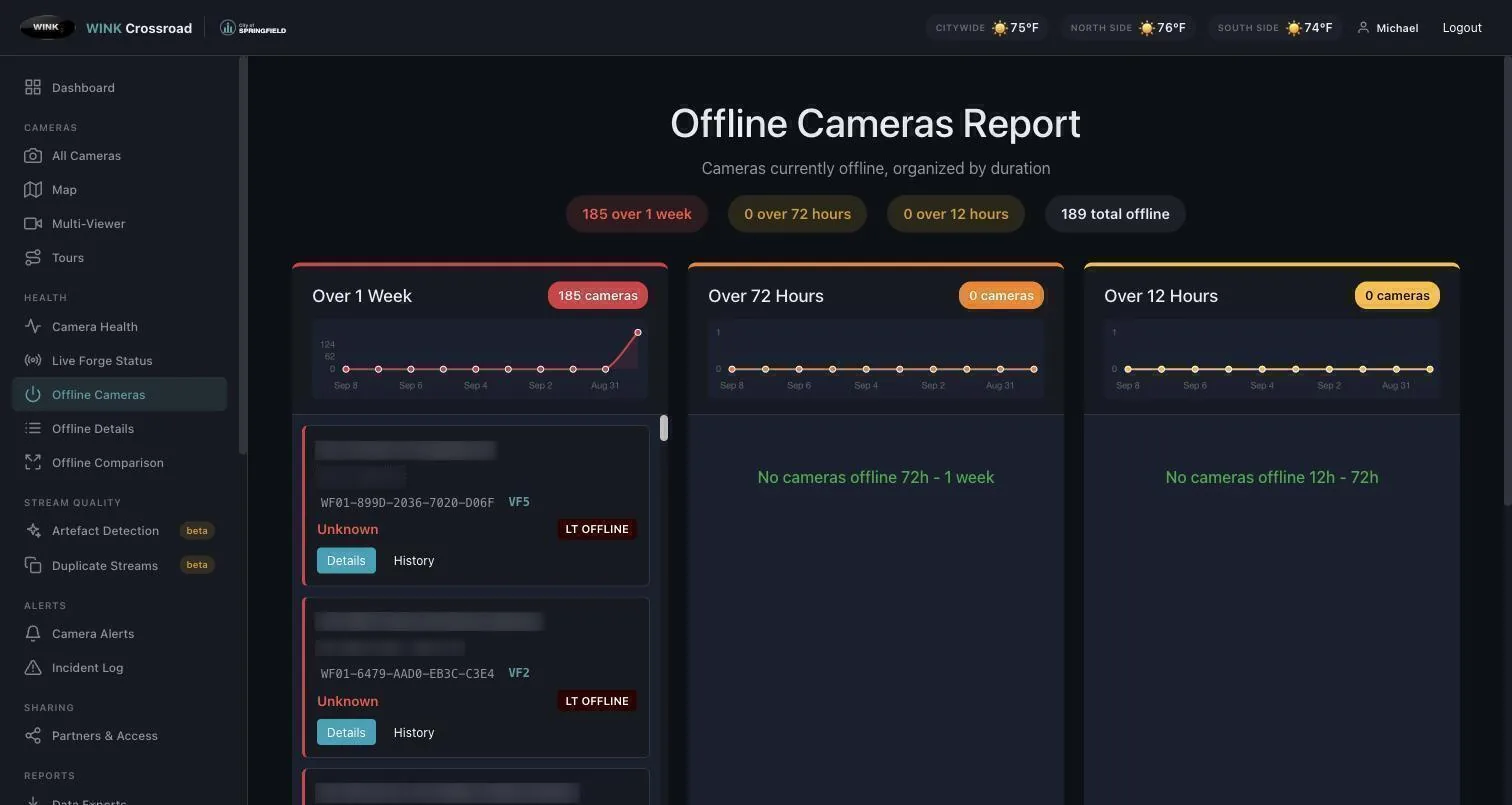Screen dimensions: 1512x805
Task: Click the user profile icon beside Michael
Action: [1363, 28]
